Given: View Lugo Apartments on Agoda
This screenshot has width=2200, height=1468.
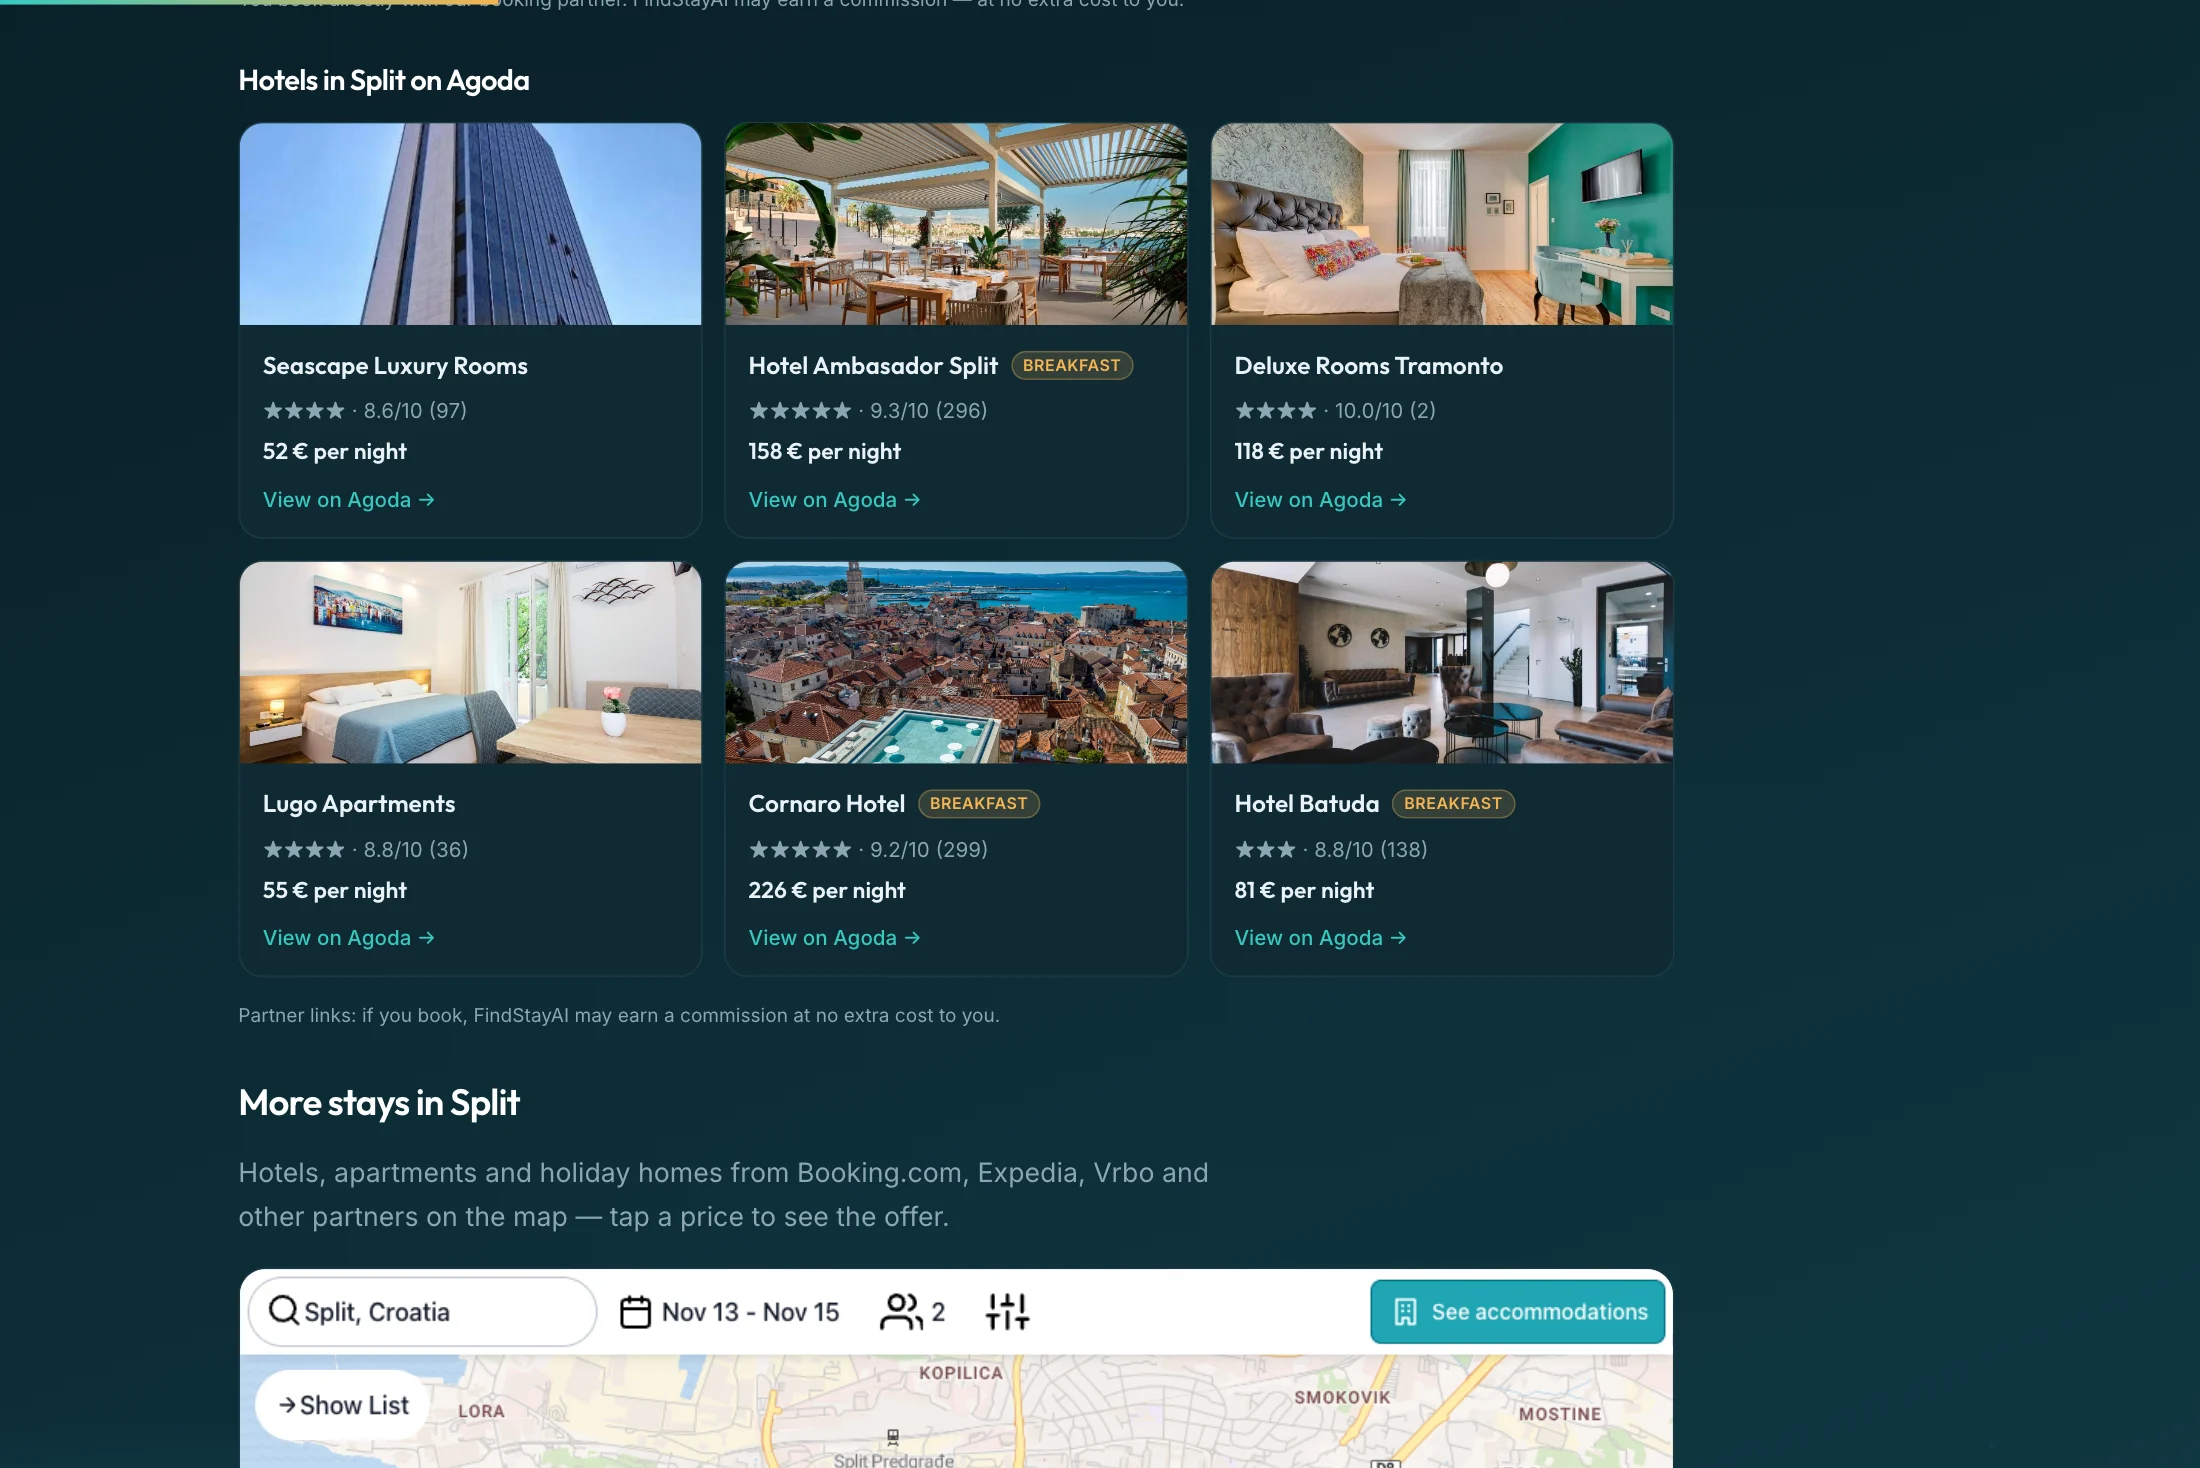Looking at the screenshot, I should pyautogui.click(x=348, y=937).
